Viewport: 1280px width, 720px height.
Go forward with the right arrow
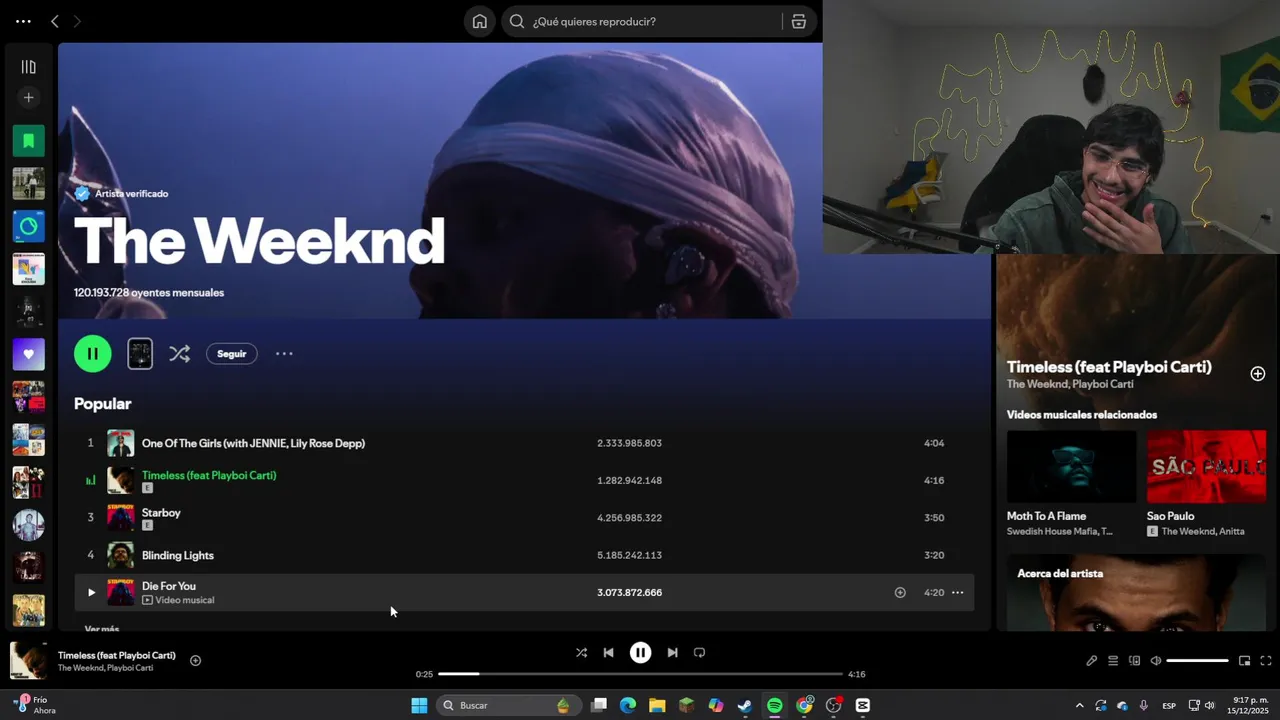click(77, 21)
